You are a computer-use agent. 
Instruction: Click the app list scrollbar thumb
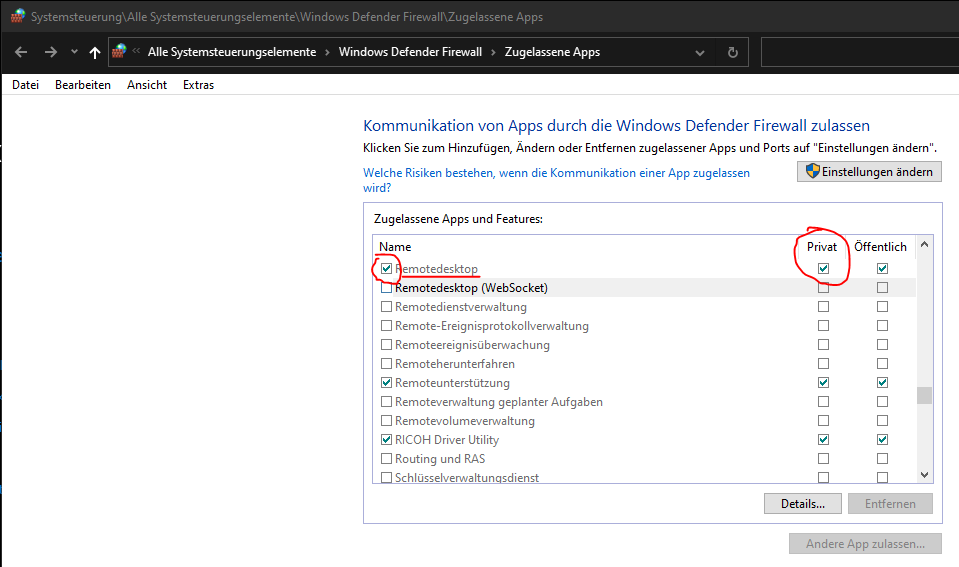click(x=925, y=395)
